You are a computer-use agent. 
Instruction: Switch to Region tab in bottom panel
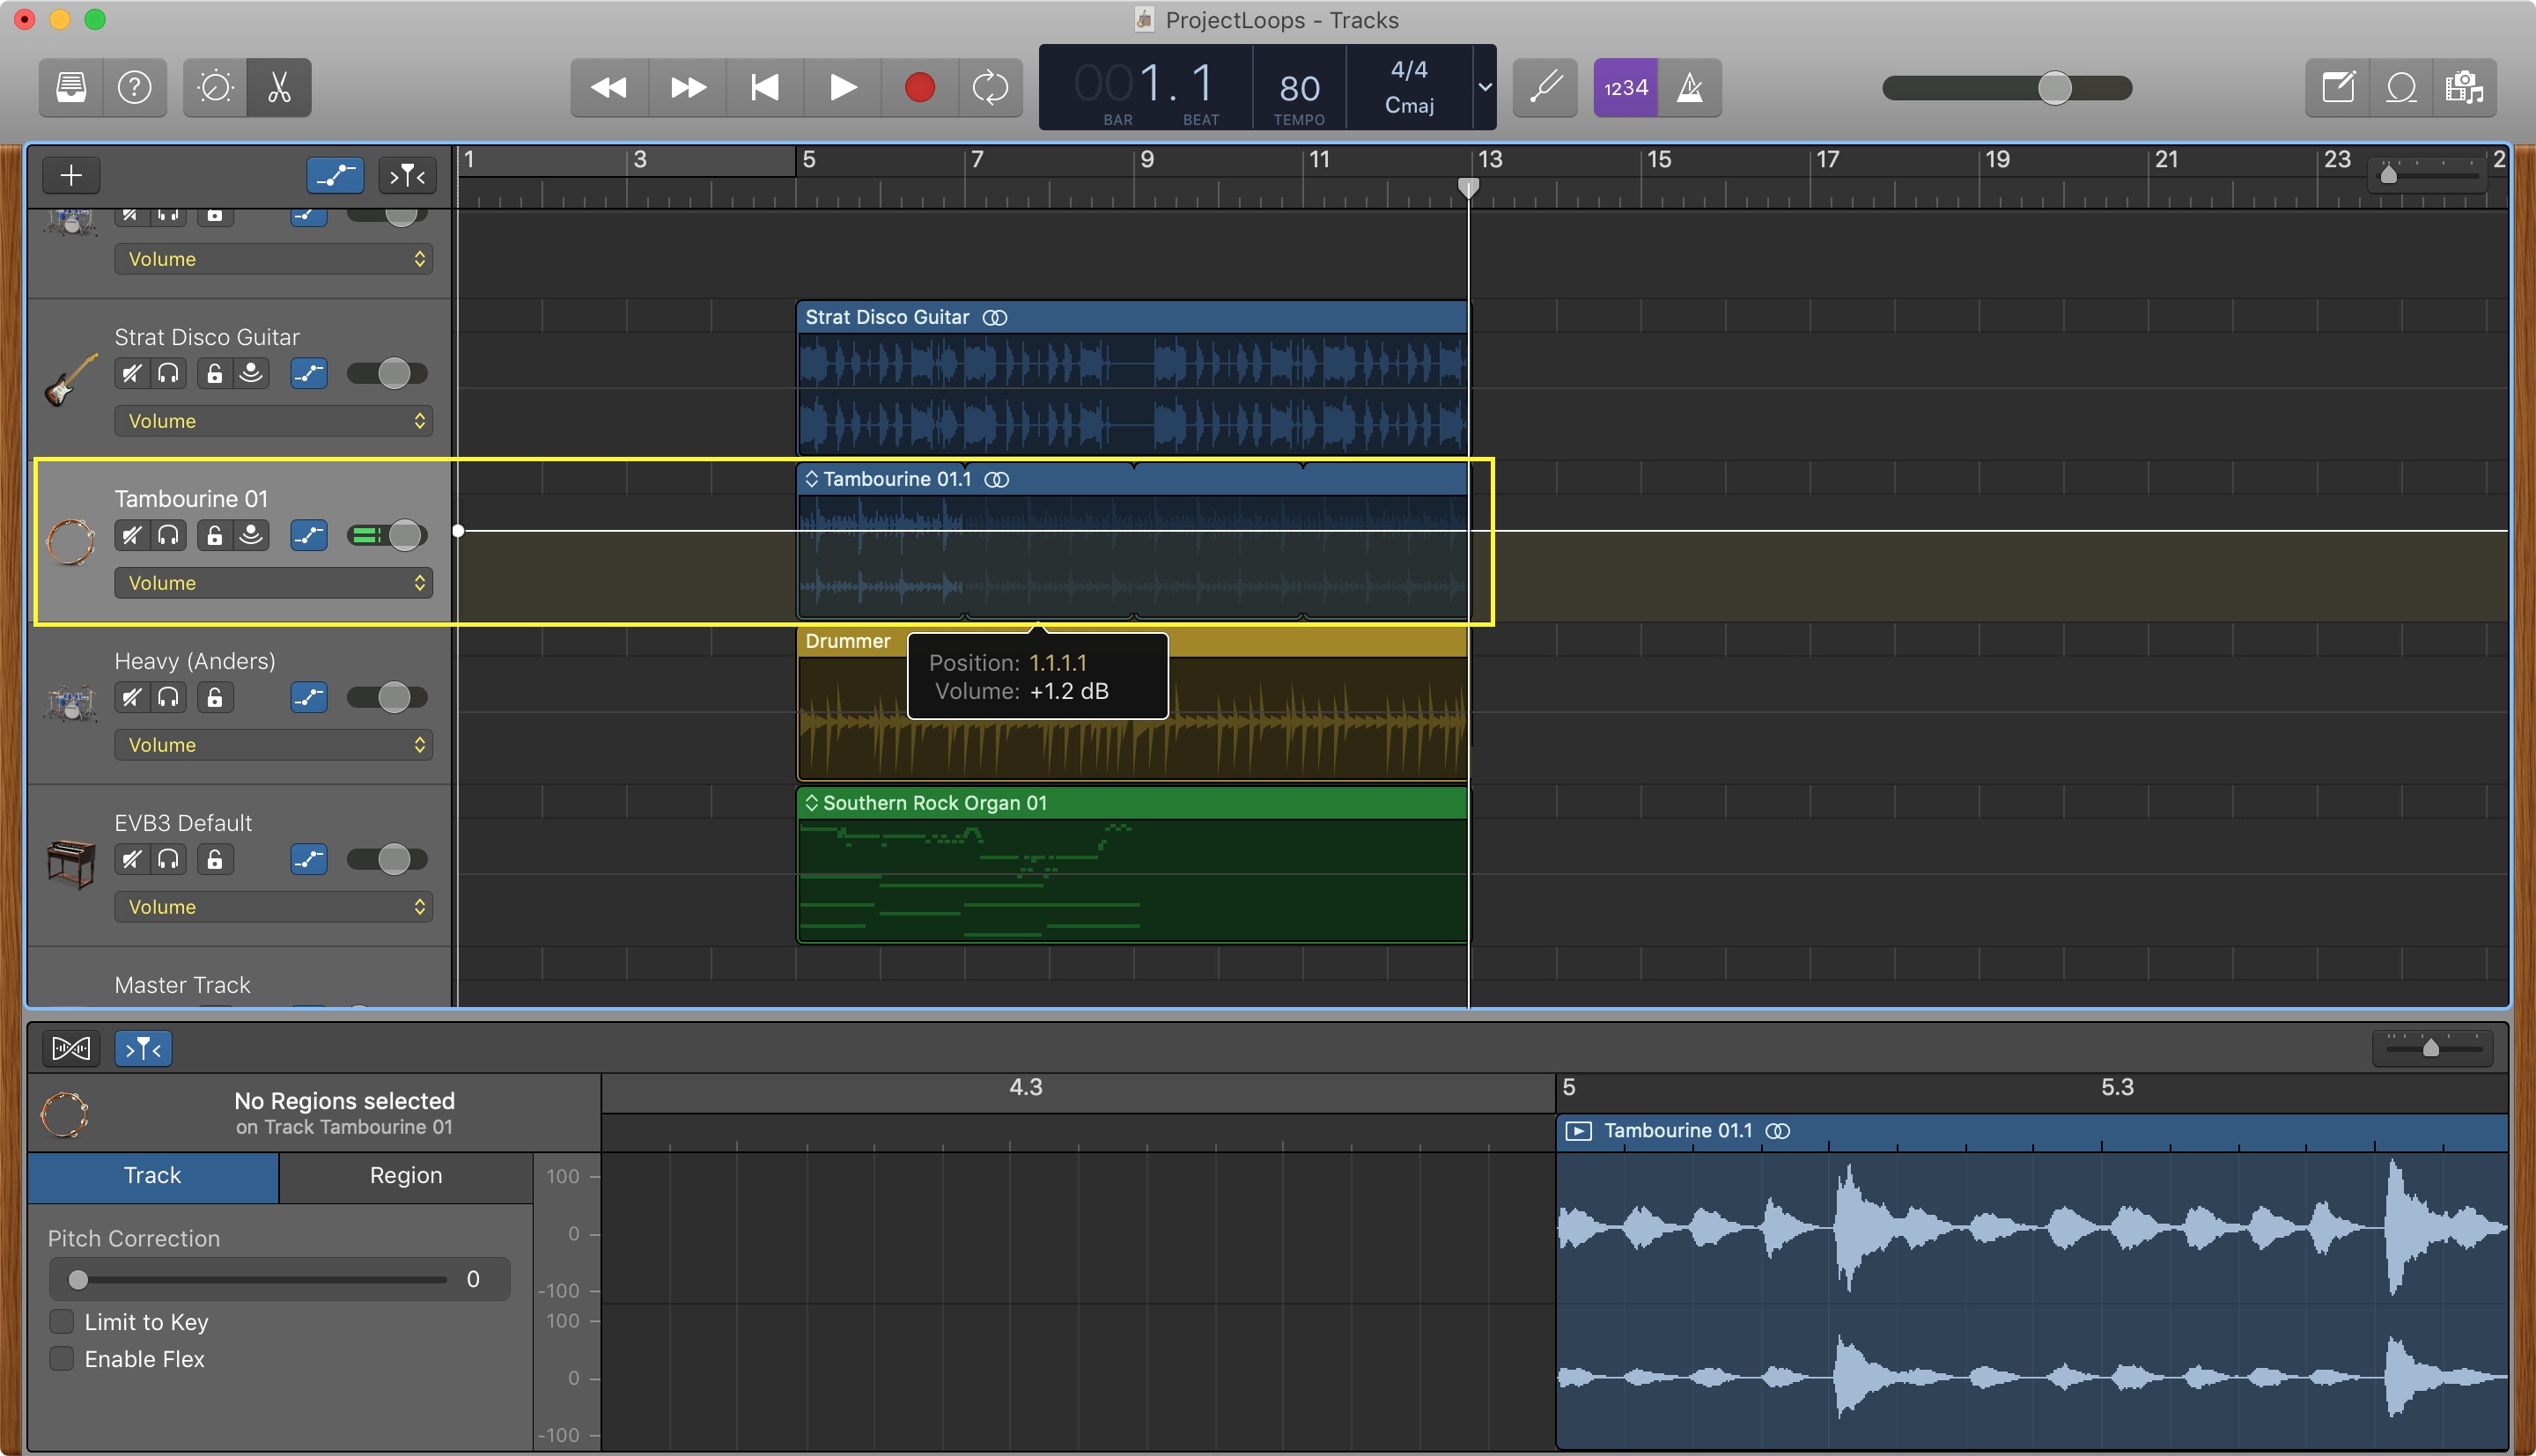(402, 1173)
